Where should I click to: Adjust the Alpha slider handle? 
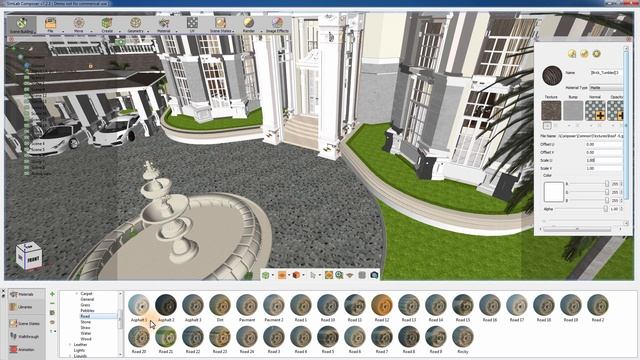click(x=605, y=209)
